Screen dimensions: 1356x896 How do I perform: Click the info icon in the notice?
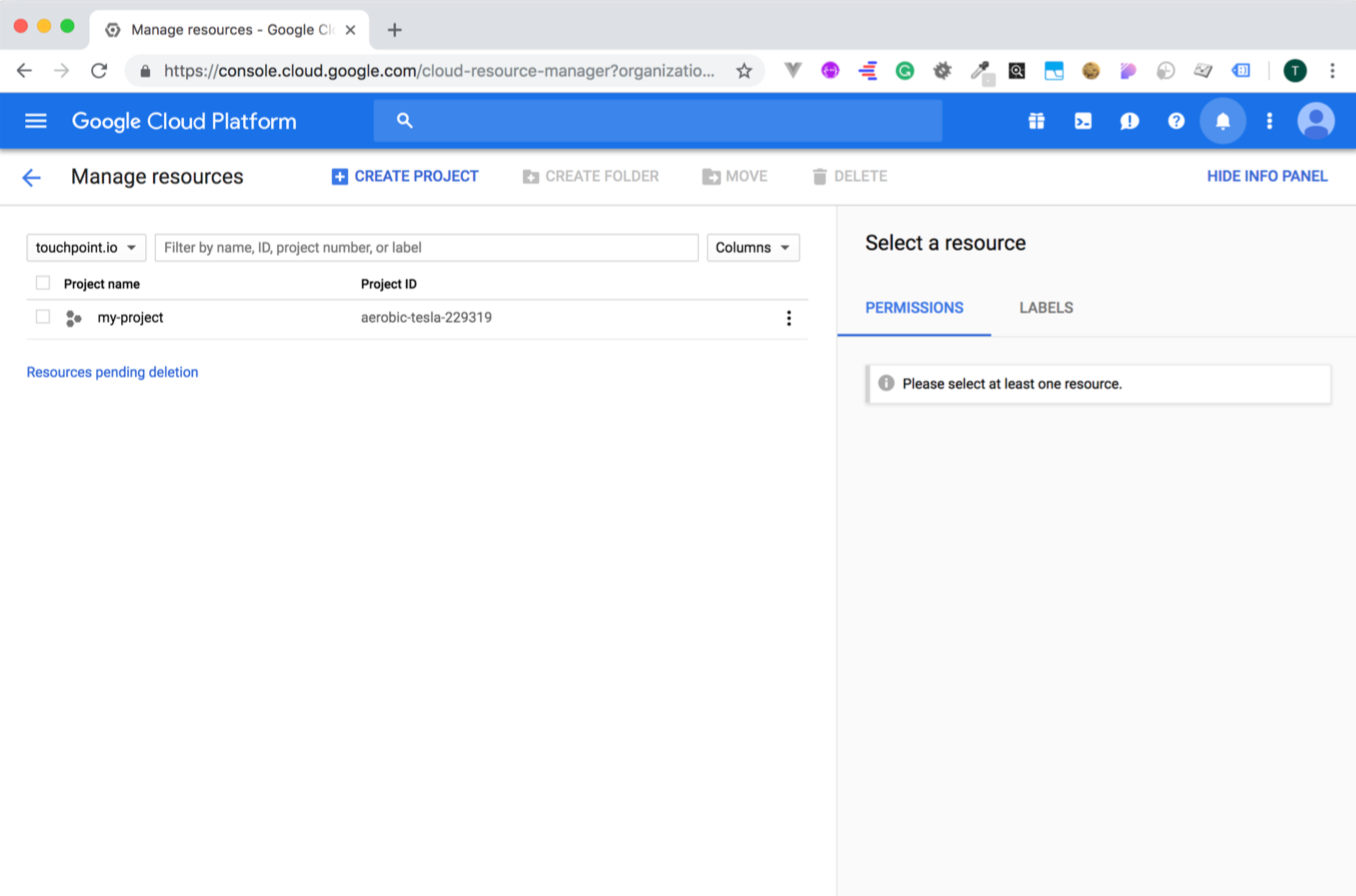click(886, 383)
